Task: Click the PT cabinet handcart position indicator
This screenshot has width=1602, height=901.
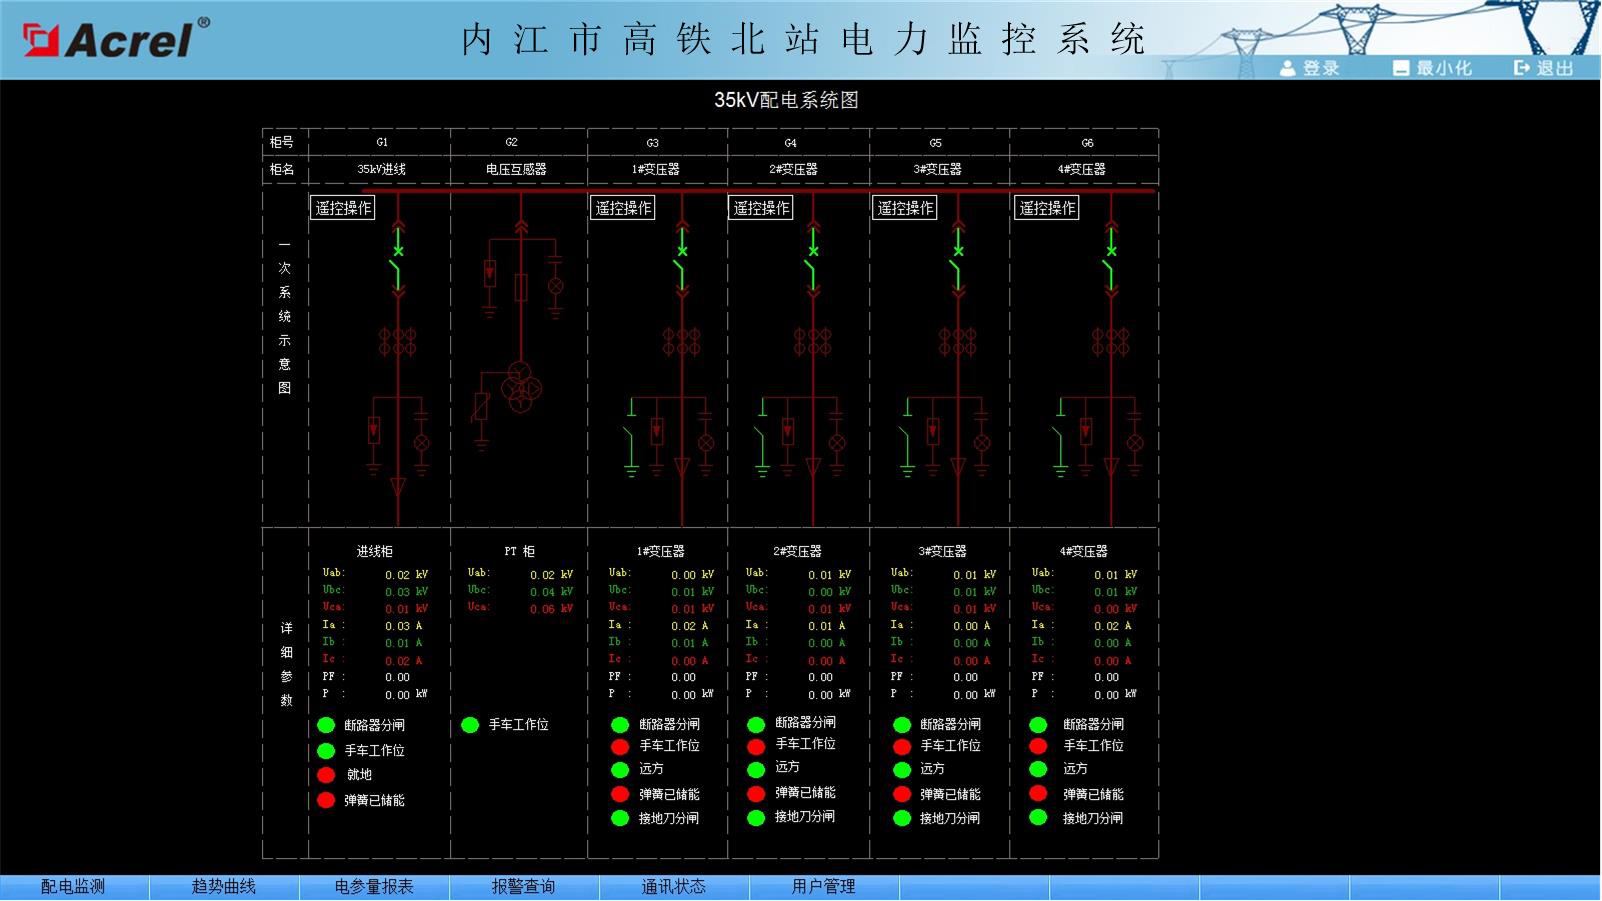Action: click(x=470, y=725)
